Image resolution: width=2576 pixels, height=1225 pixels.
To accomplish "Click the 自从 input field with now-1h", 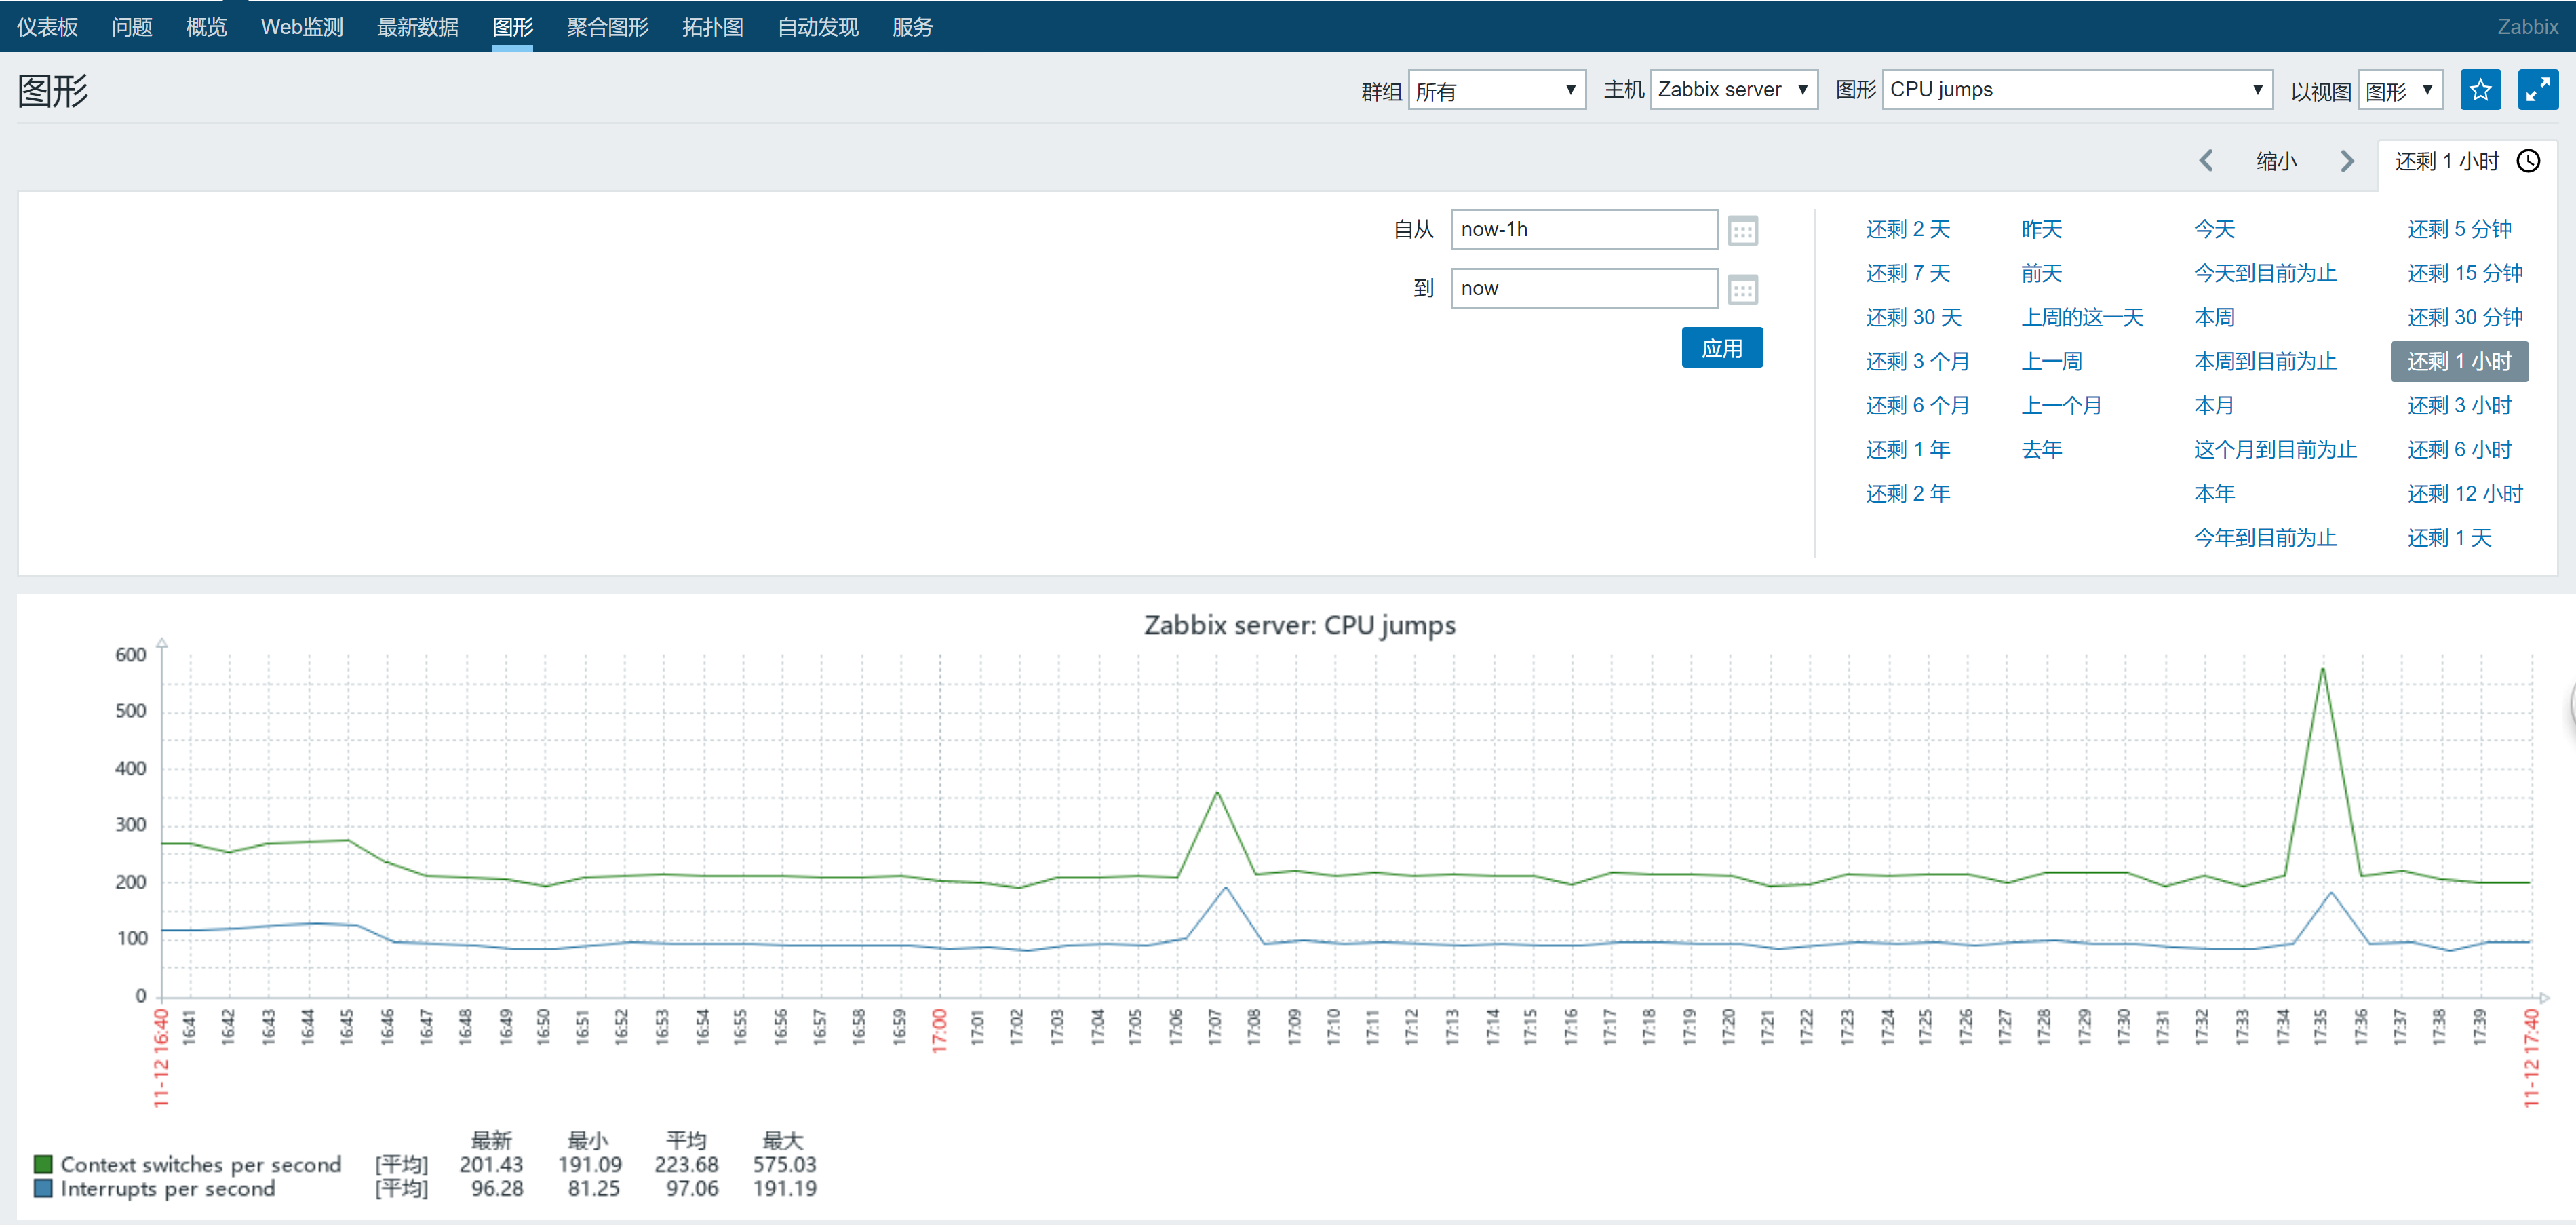I will 1584,229.
